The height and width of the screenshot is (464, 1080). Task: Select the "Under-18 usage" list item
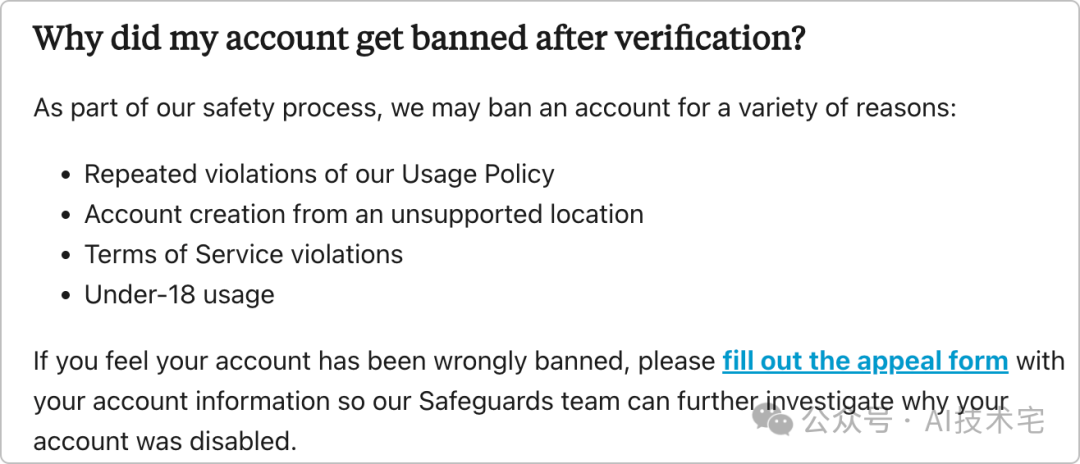click(x=179, y=294)
